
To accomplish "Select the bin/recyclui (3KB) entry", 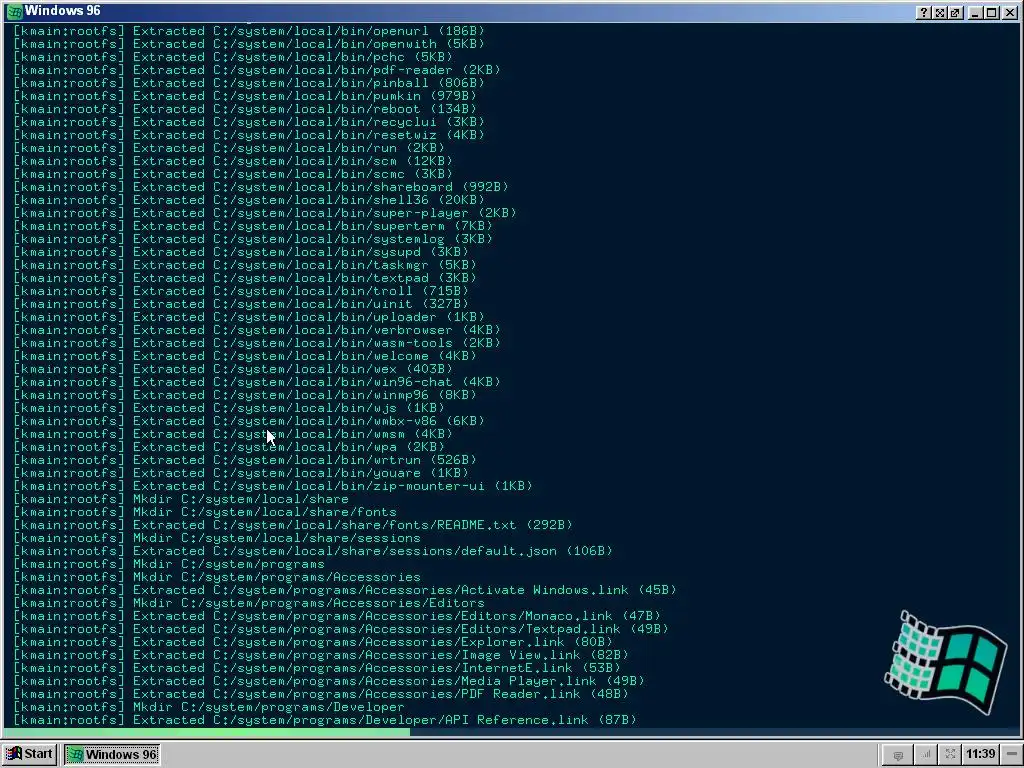I will [249, 122].
